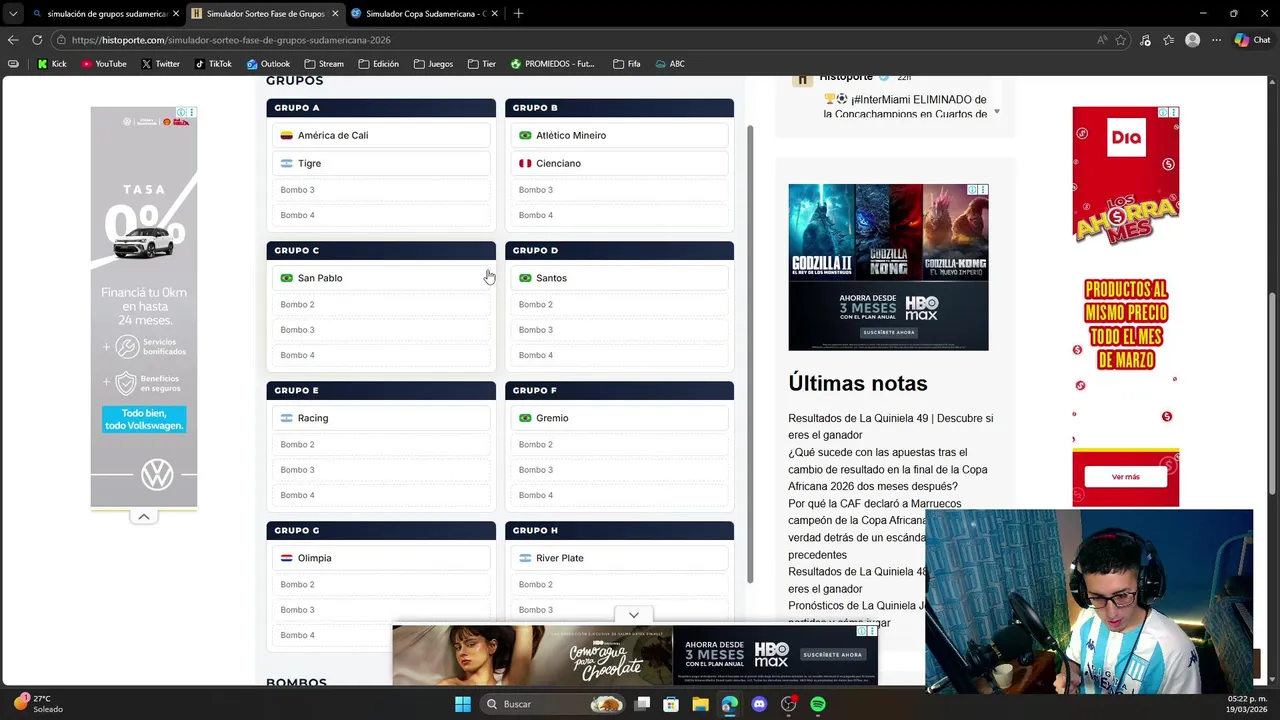Go back to the previous page
This screenshot has width=1280, height=720.
pyautogui.click(x=13, y=40)
